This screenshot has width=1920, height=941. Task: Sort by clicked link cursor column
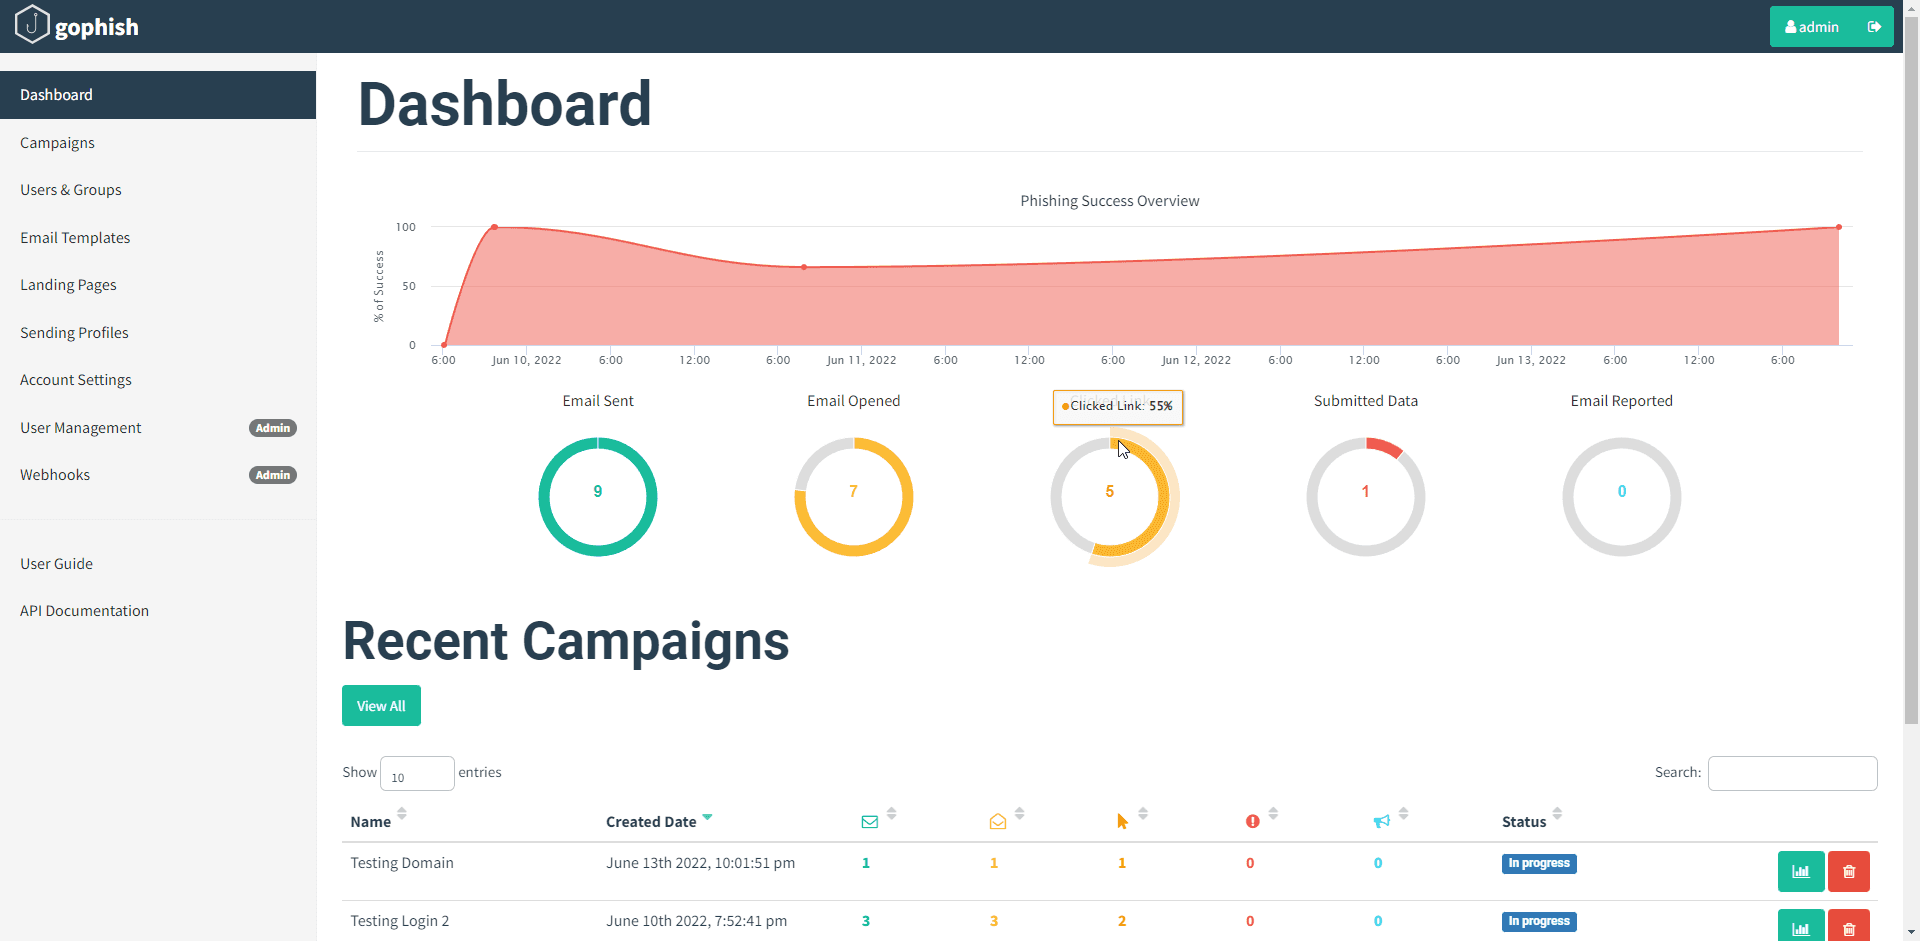click(x=1122, y=822)
